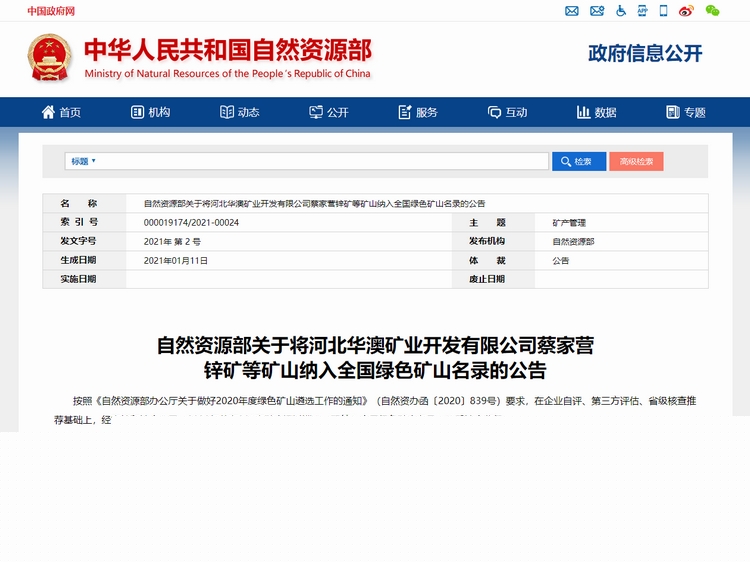Click the 名称 row title text

[314, 204]
